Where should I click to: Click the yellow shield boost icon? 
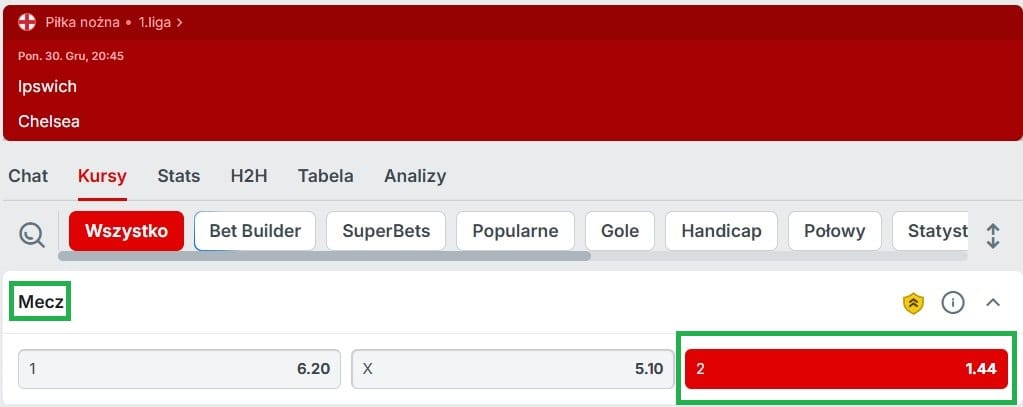(x=913, y=303)
